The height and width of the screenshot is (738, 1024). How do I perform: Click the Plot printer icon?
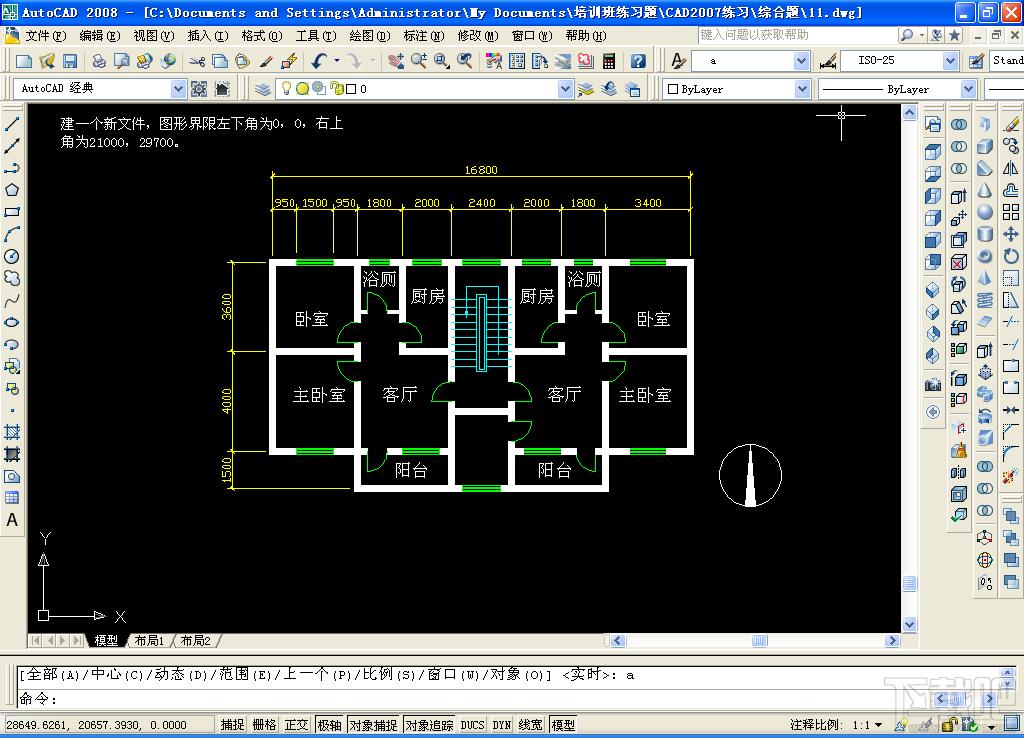[99, 61]
